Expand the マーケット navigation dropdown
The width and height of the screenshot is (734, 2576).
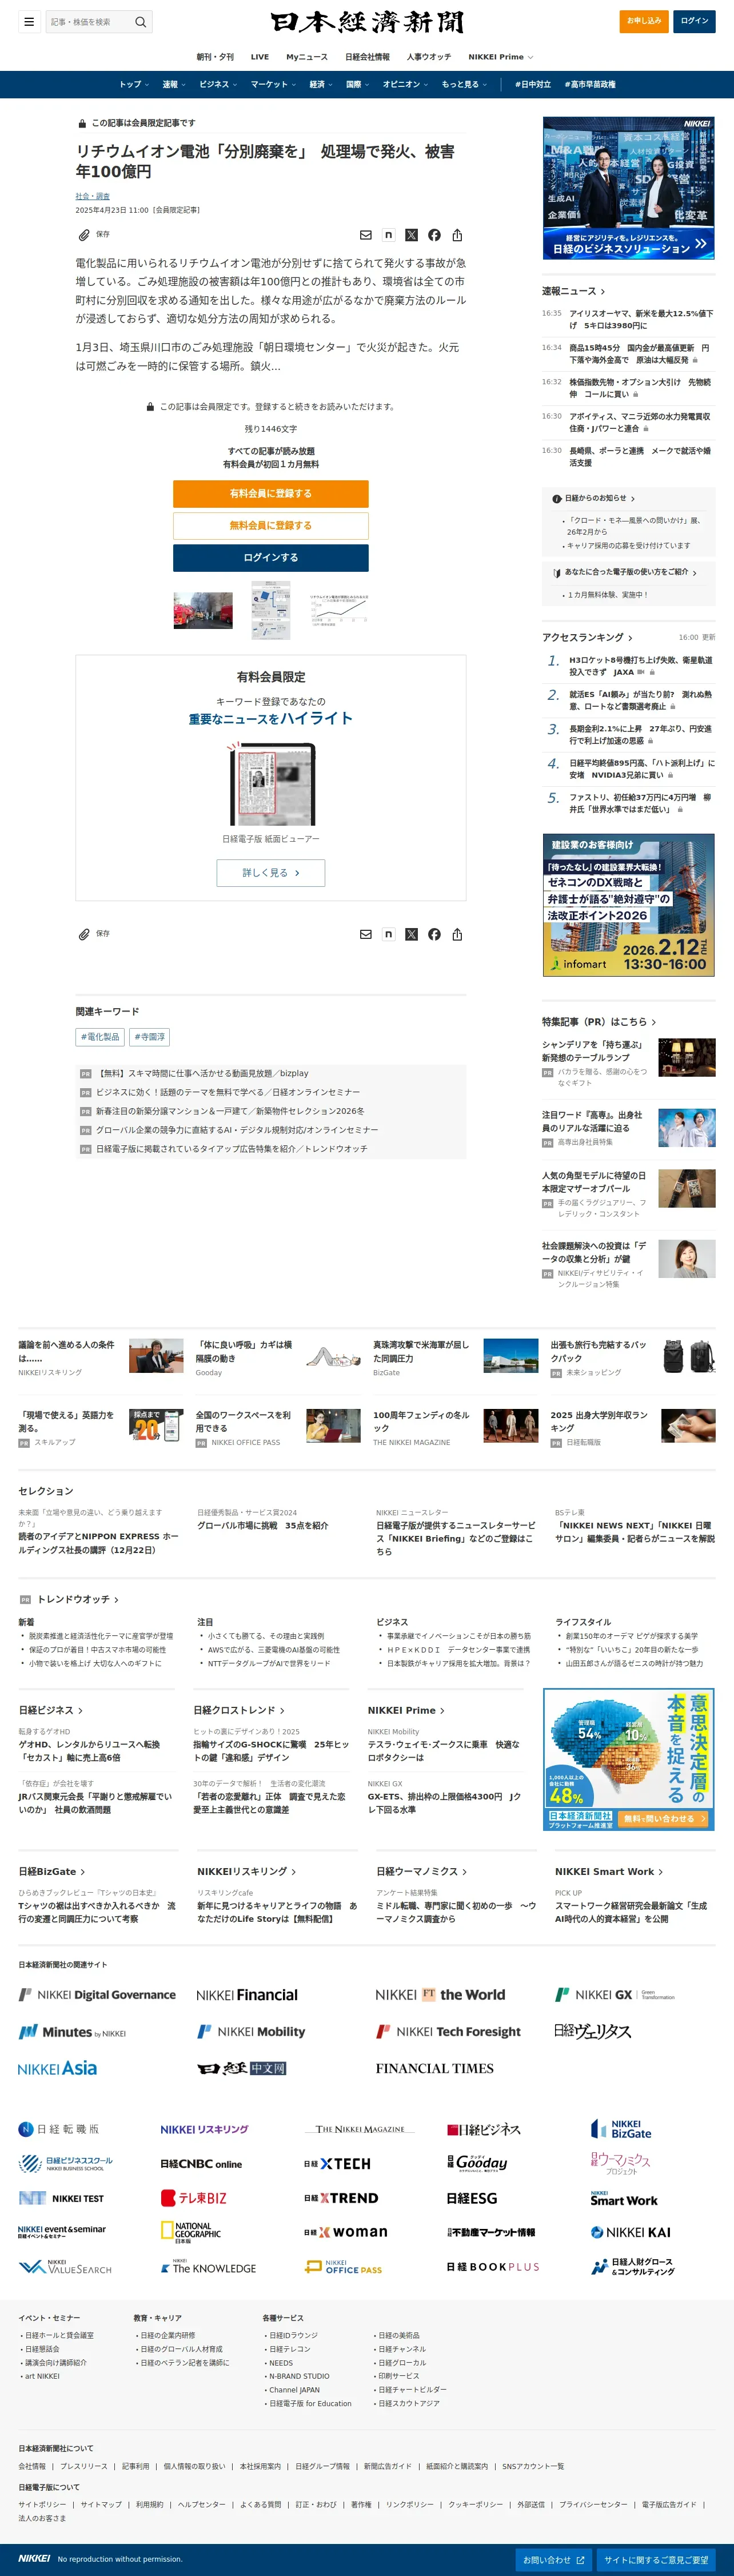pyautogui.click(x=273, y=84)
